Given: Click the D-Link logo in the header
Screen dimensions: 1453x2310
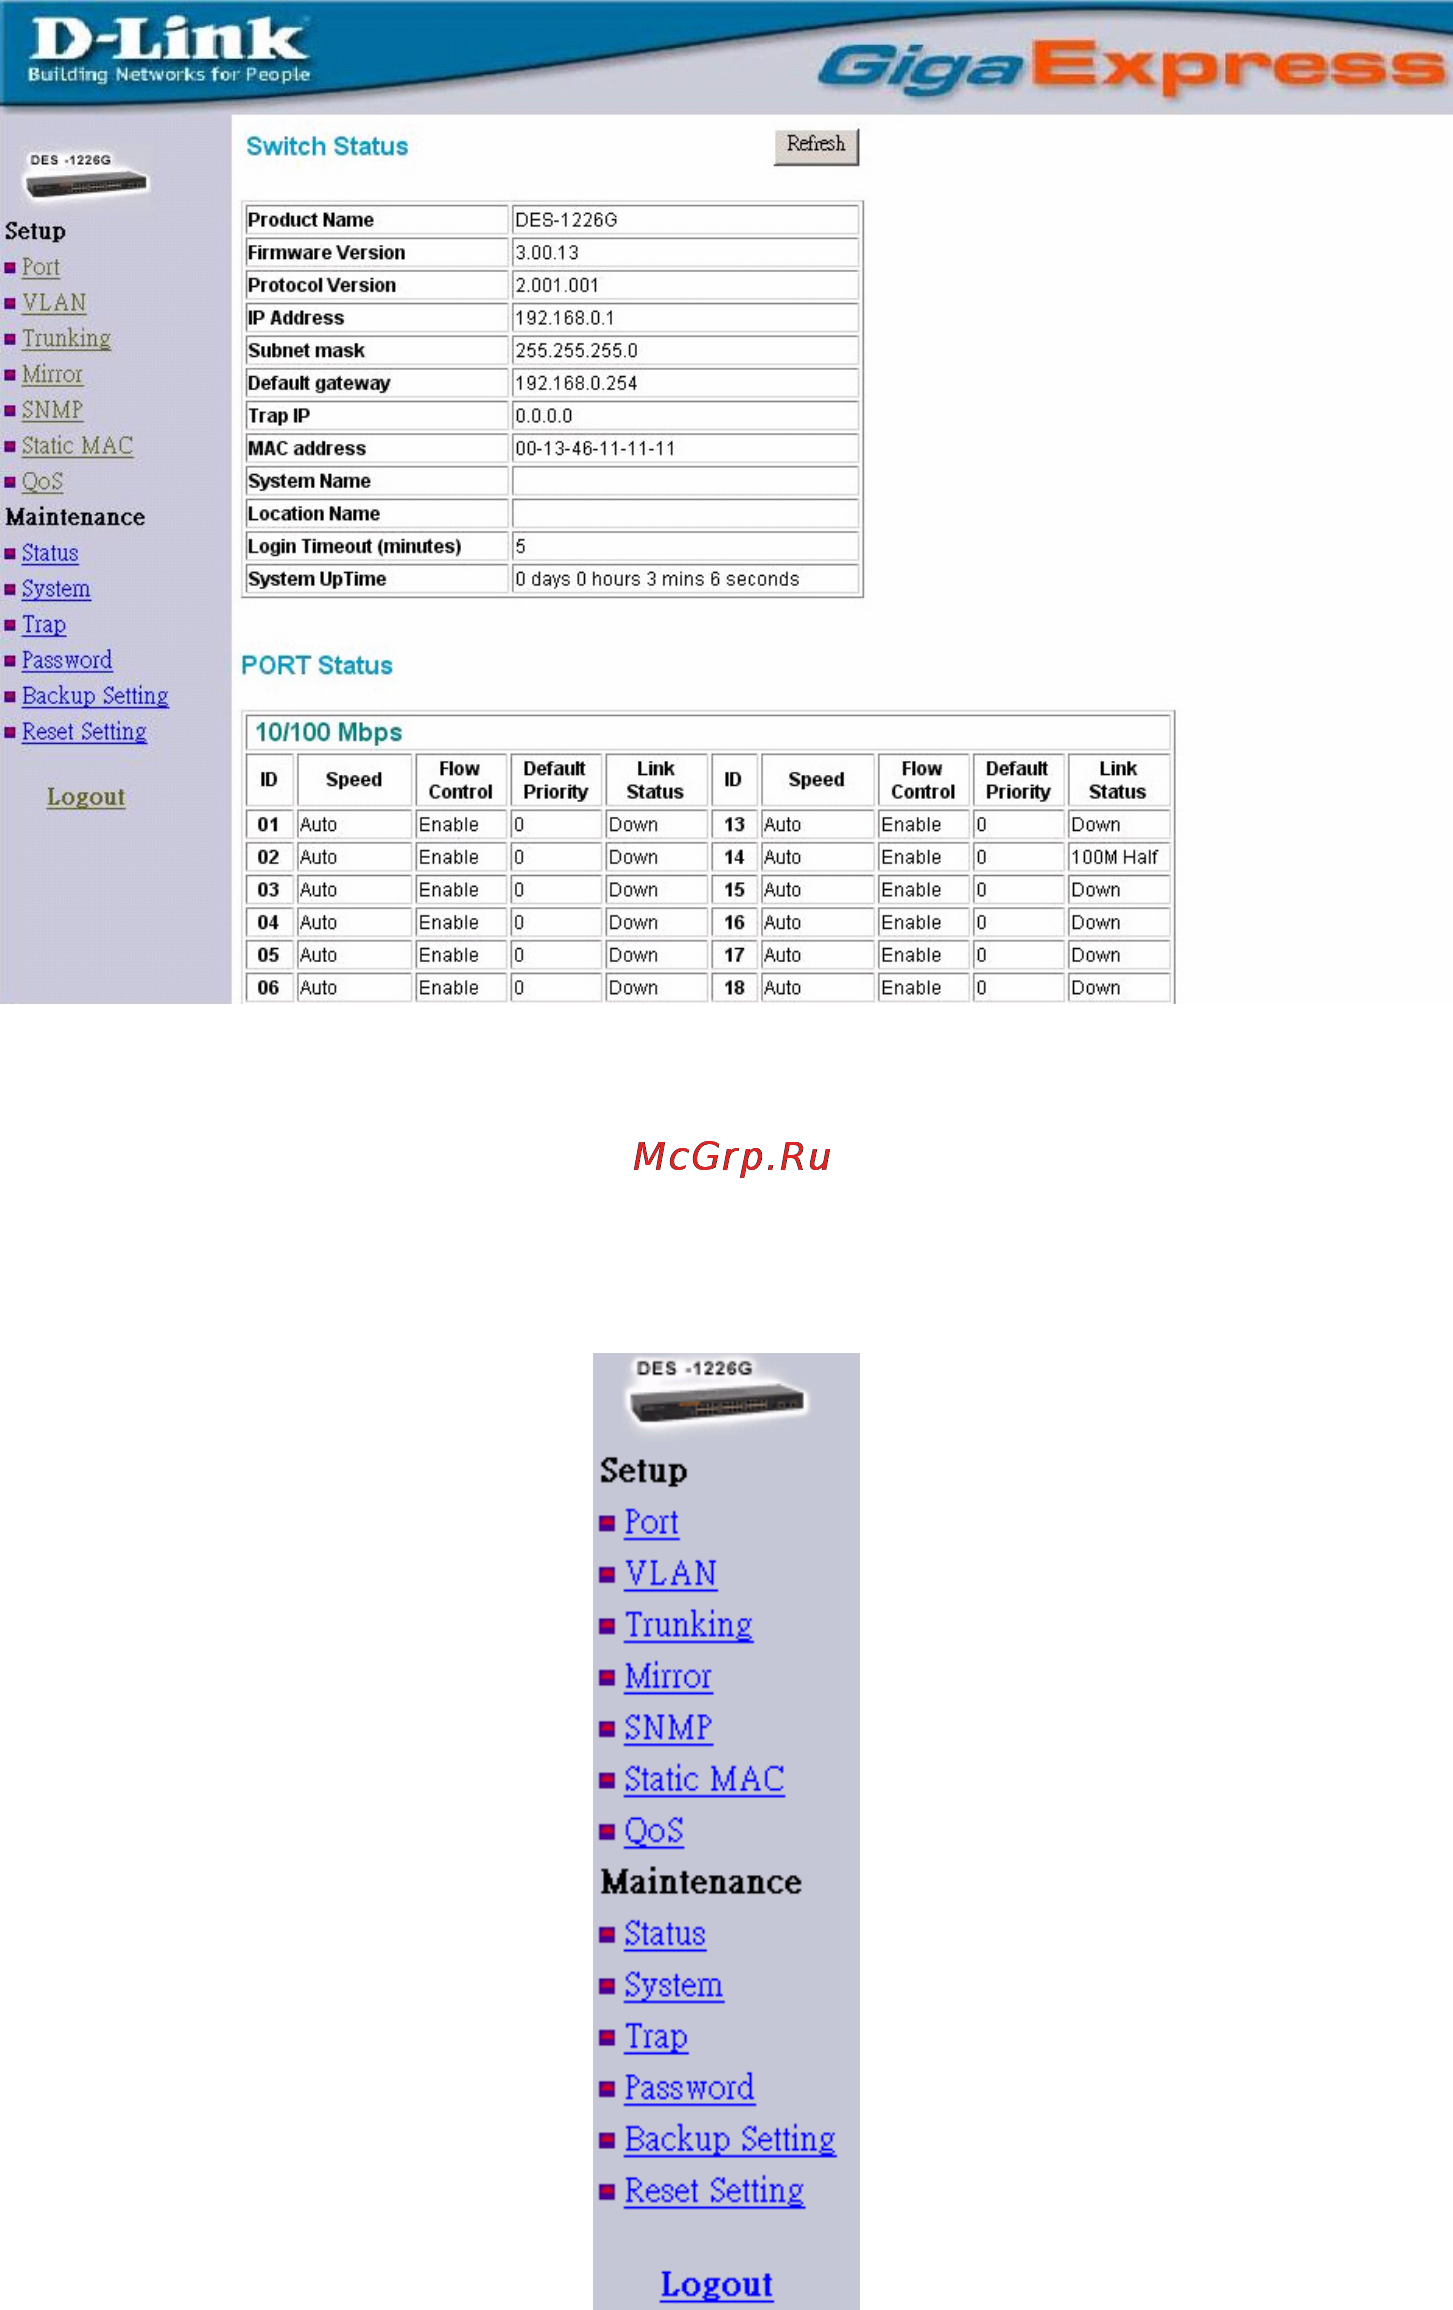Looking at the screenshot, I should pyautogui.click(x=168, y=50).
